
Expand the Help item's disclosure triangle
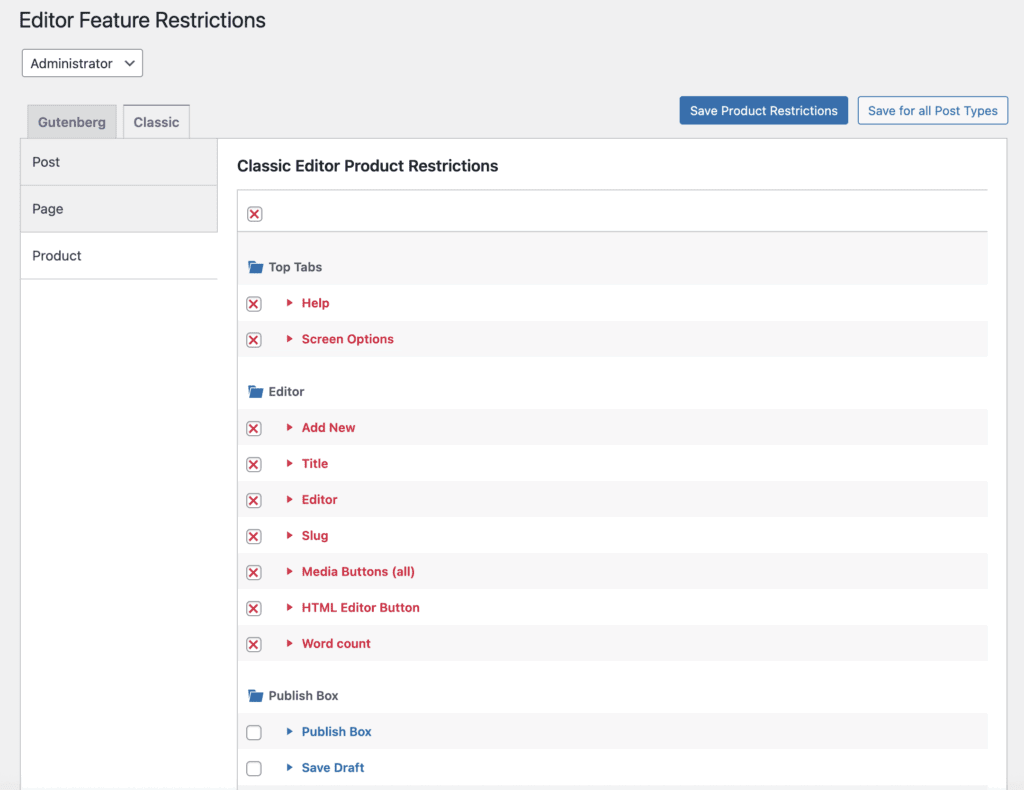click(x=290, y=303)
